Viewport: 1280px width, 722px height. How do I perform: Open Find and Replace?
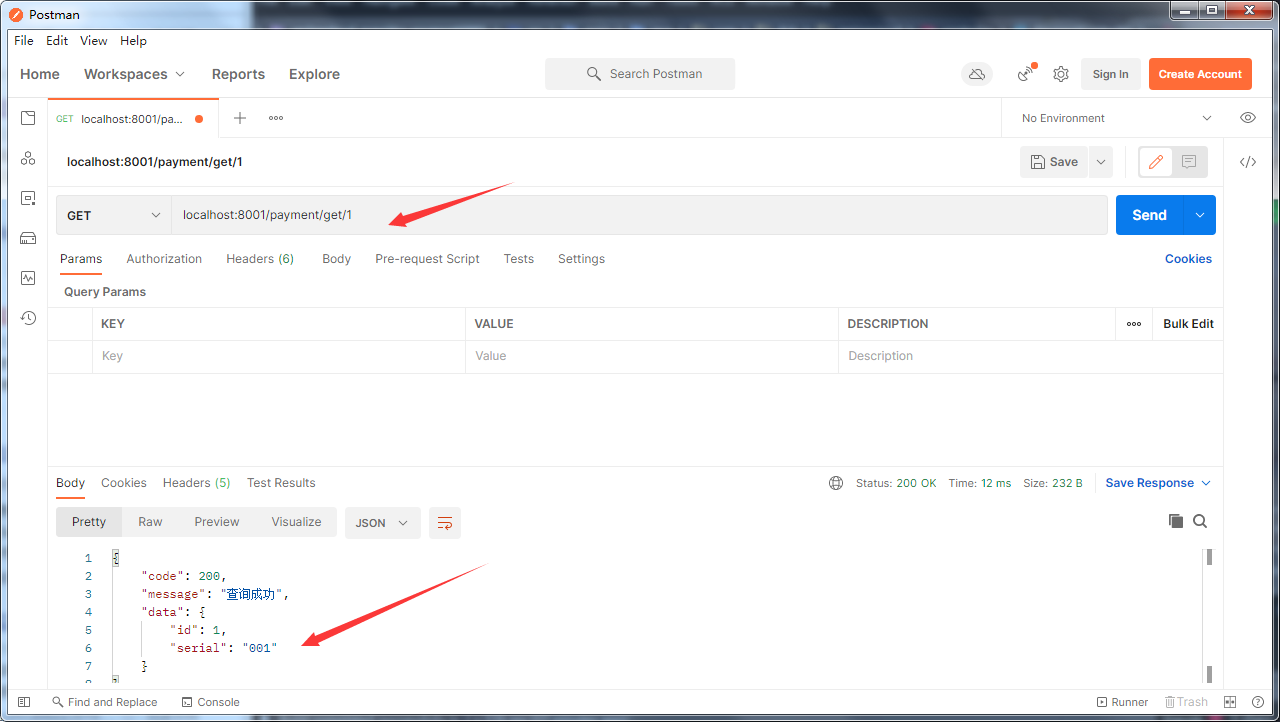pyautogui.click(x=105, y=702)
